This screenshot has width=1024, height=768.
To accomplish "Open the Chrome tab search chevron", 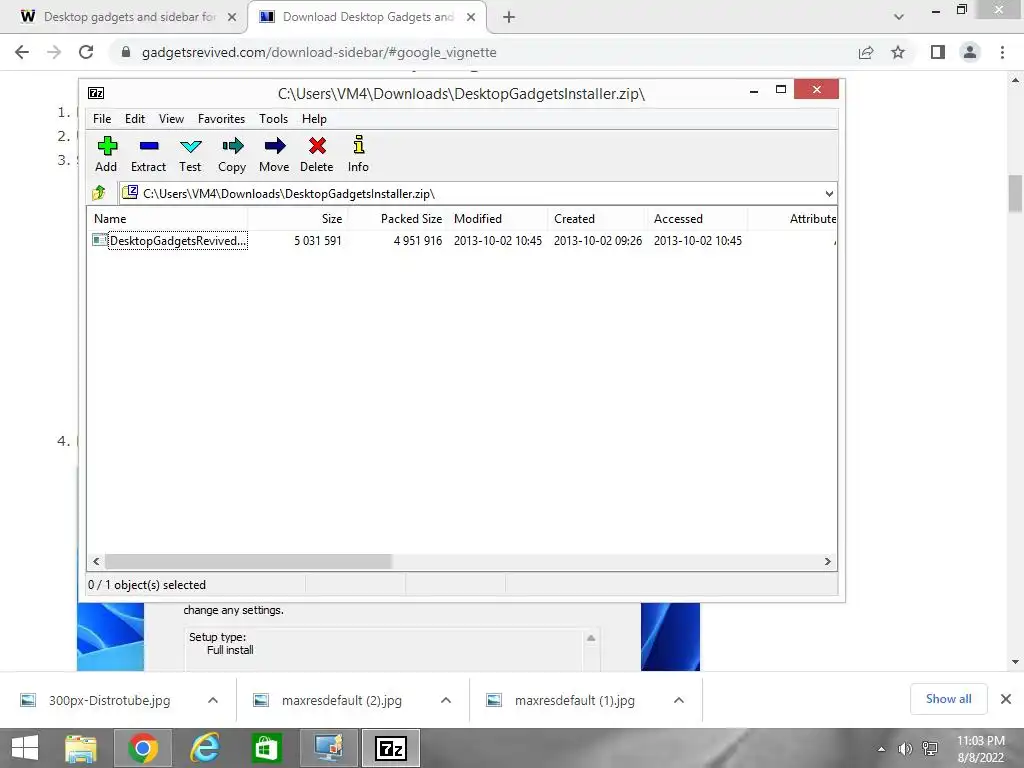I will pyautogui.click(x=899, y=18).
